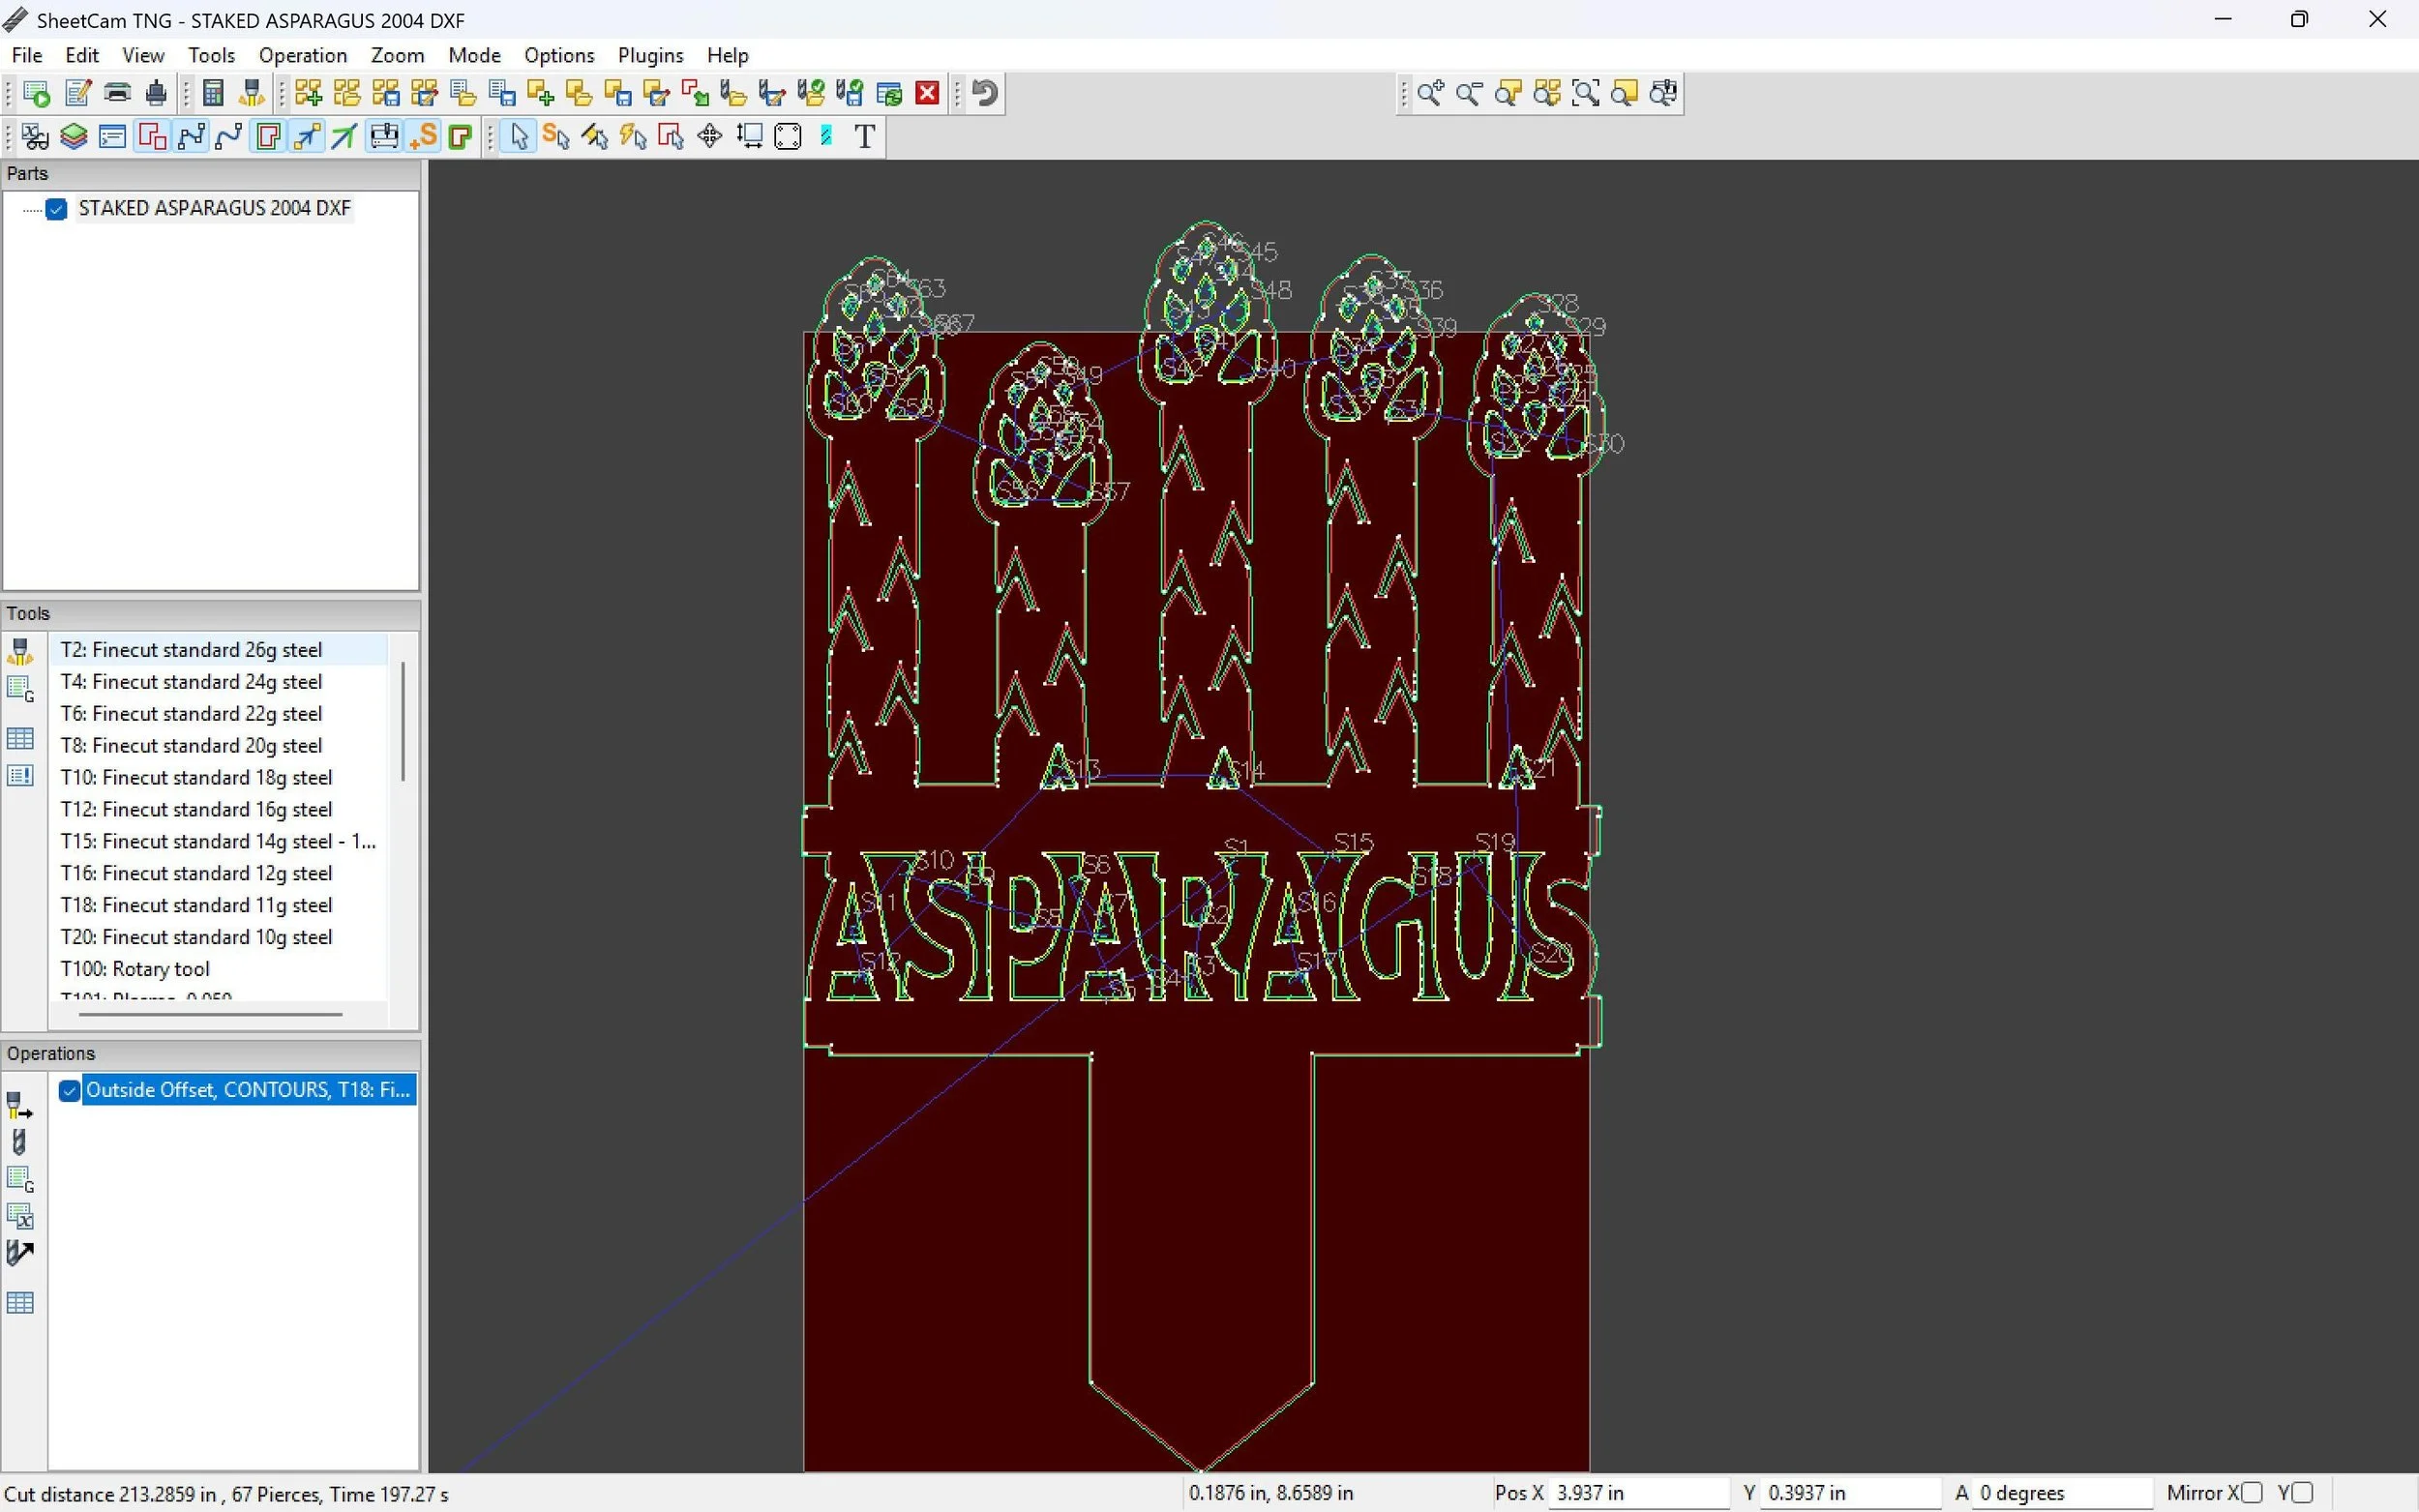Click the zoom to window icon
Image resolution: width=2419 pixels, height=1512 pixels.
click(1586, 93)
